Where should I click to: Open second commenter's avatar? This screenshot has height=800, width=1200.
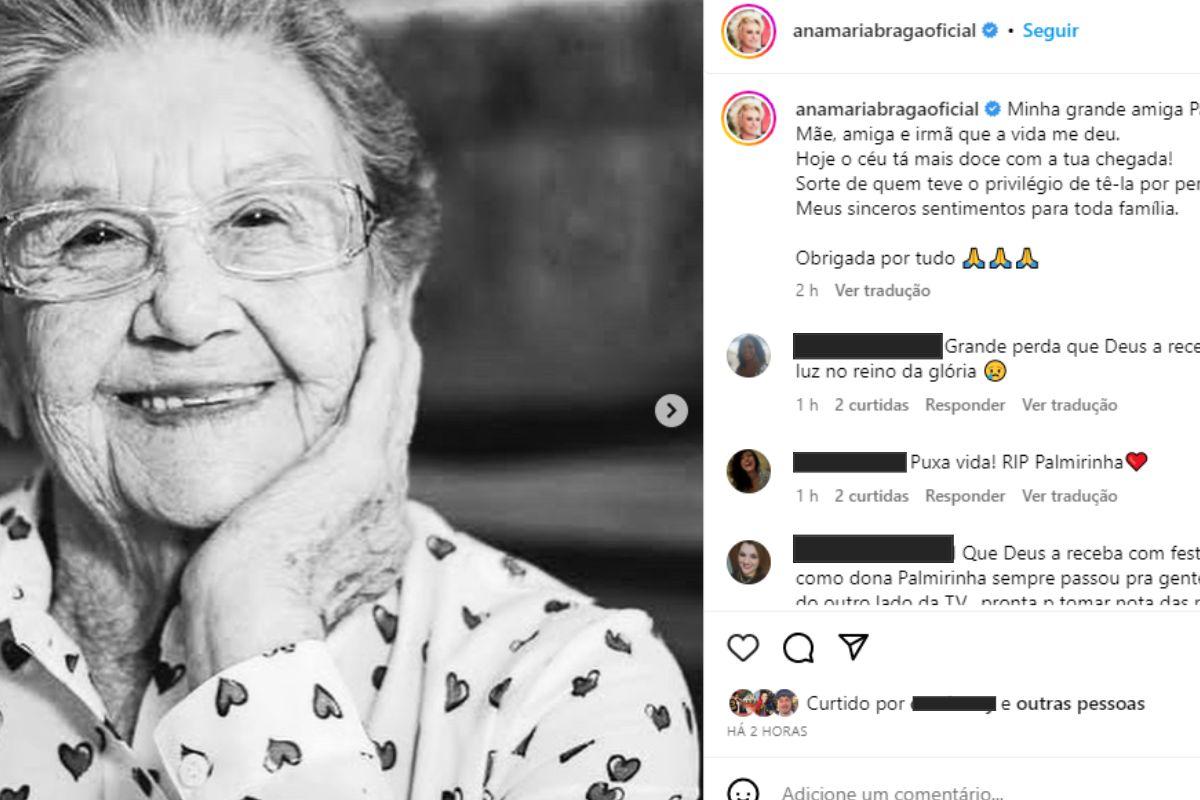748,471
